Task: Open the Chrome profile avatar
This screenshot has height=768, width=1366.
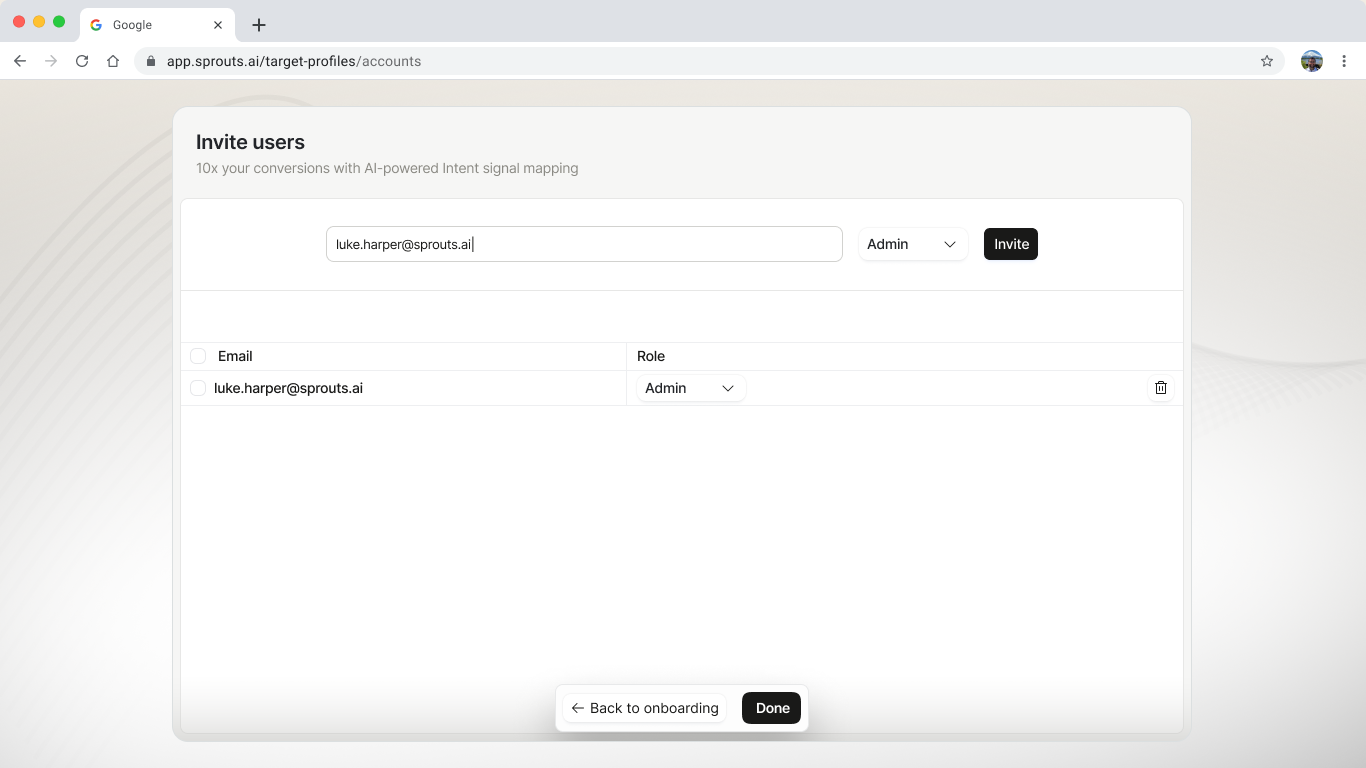Action: click(x=1312, y=61)
